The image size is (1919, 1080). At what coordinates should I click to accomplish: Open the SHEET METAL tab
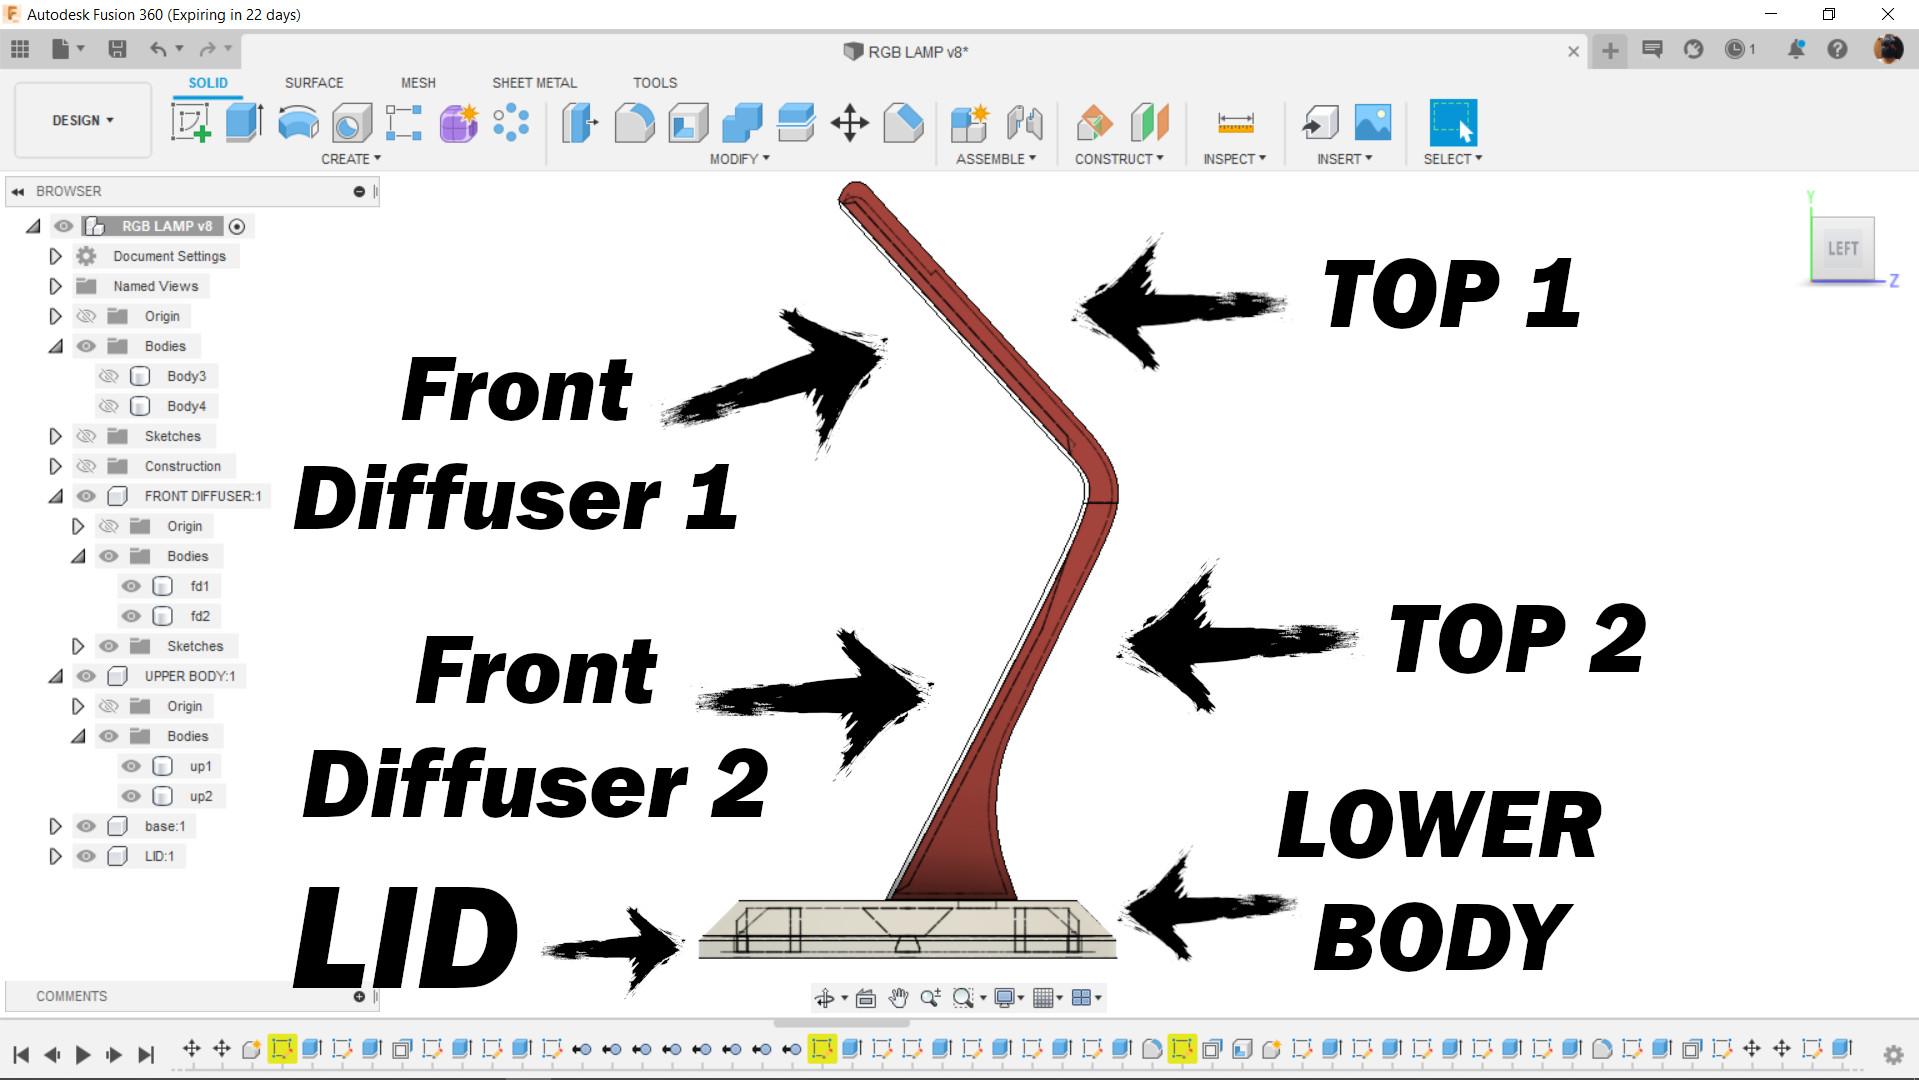point(534,82)
